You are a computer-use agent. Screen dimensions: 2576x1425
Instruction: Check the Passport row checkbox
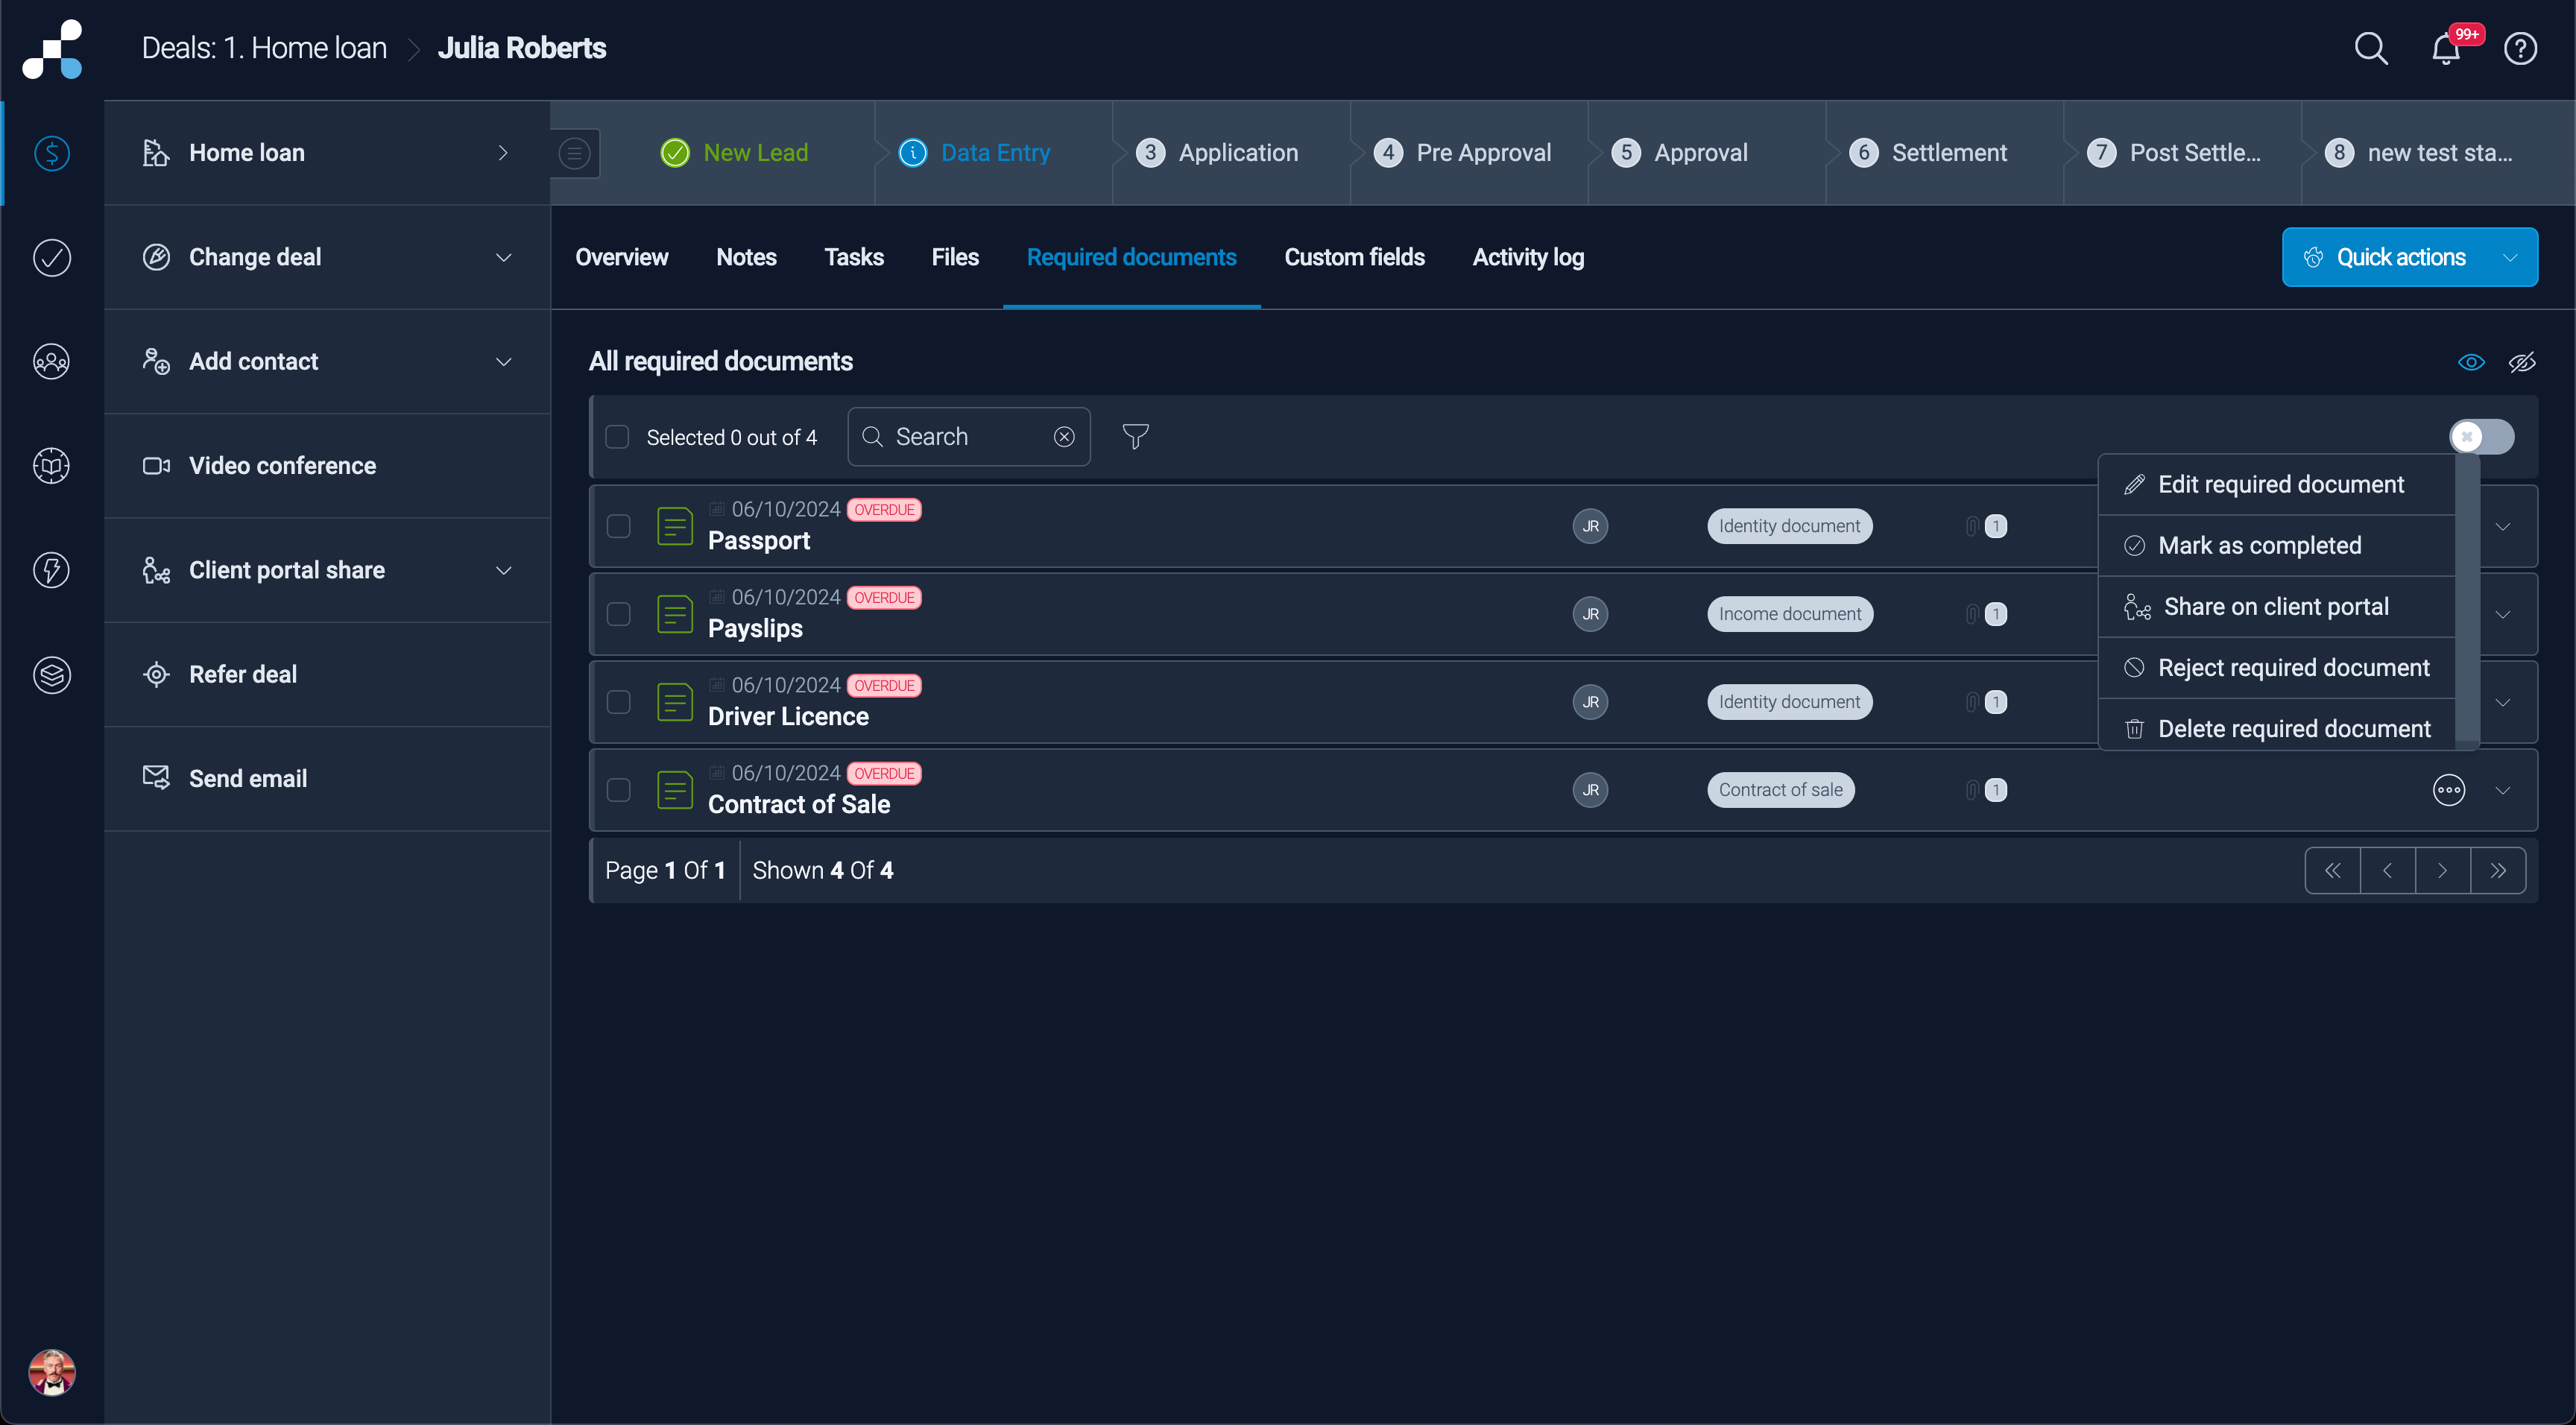click(618, 525)
